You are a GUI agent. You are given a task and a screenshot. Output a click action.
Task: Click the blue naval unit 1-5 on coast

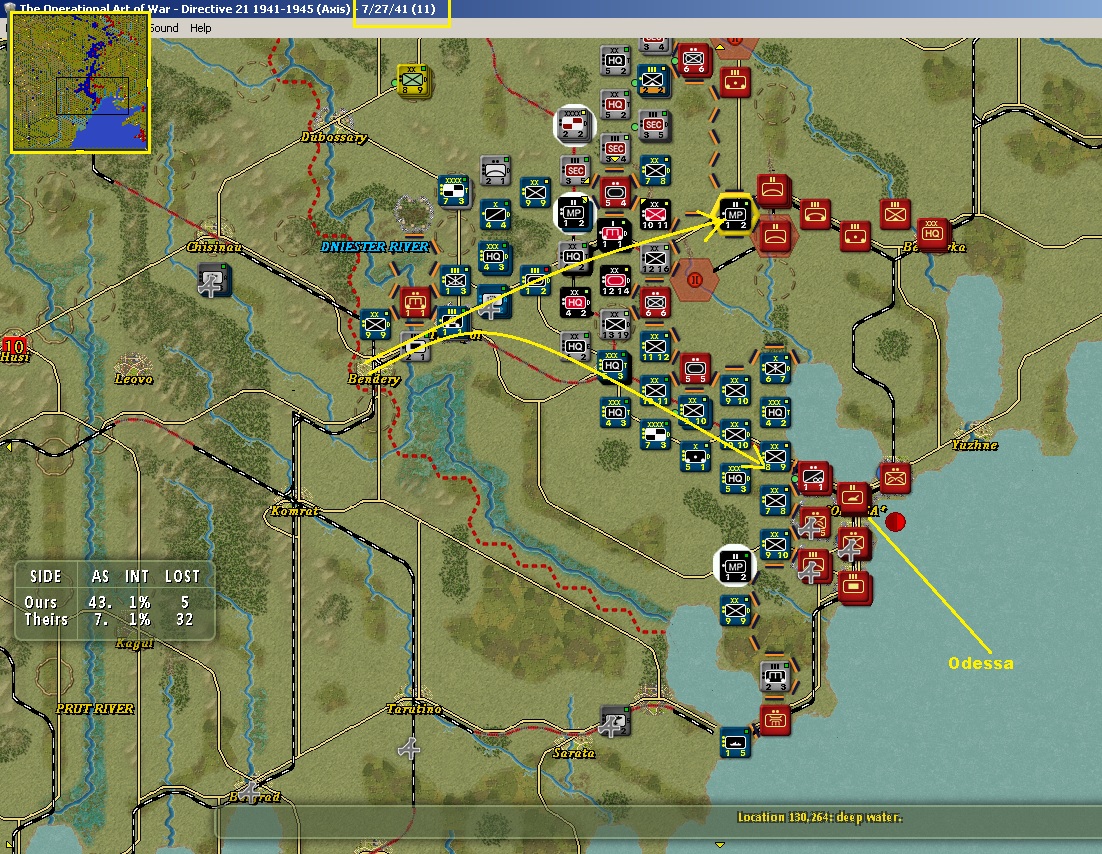(x=735, y=742)
